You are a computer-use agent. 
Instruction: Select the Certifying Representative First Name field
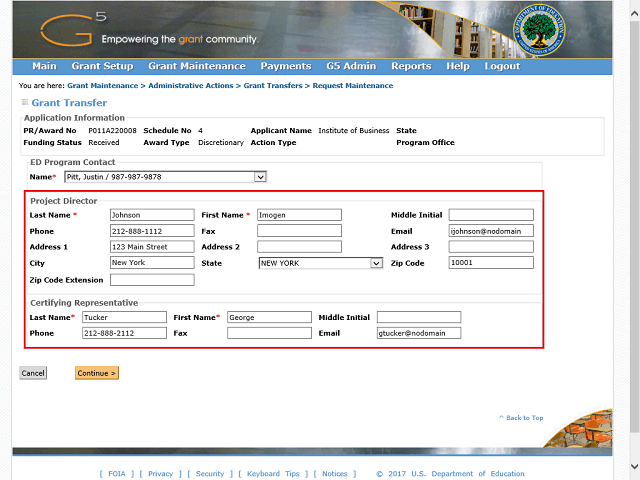pos(269,317)
